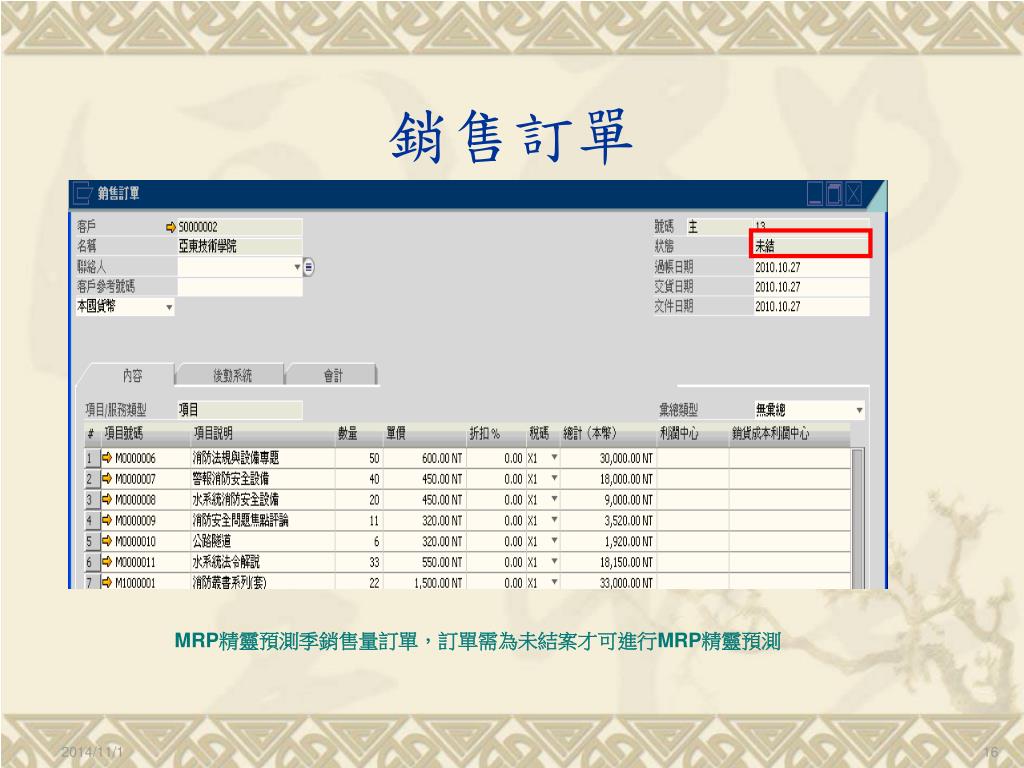Click the 客戶參考號碼 input field
Viewport: 1024px width, 768px height.
pos(240,287)
